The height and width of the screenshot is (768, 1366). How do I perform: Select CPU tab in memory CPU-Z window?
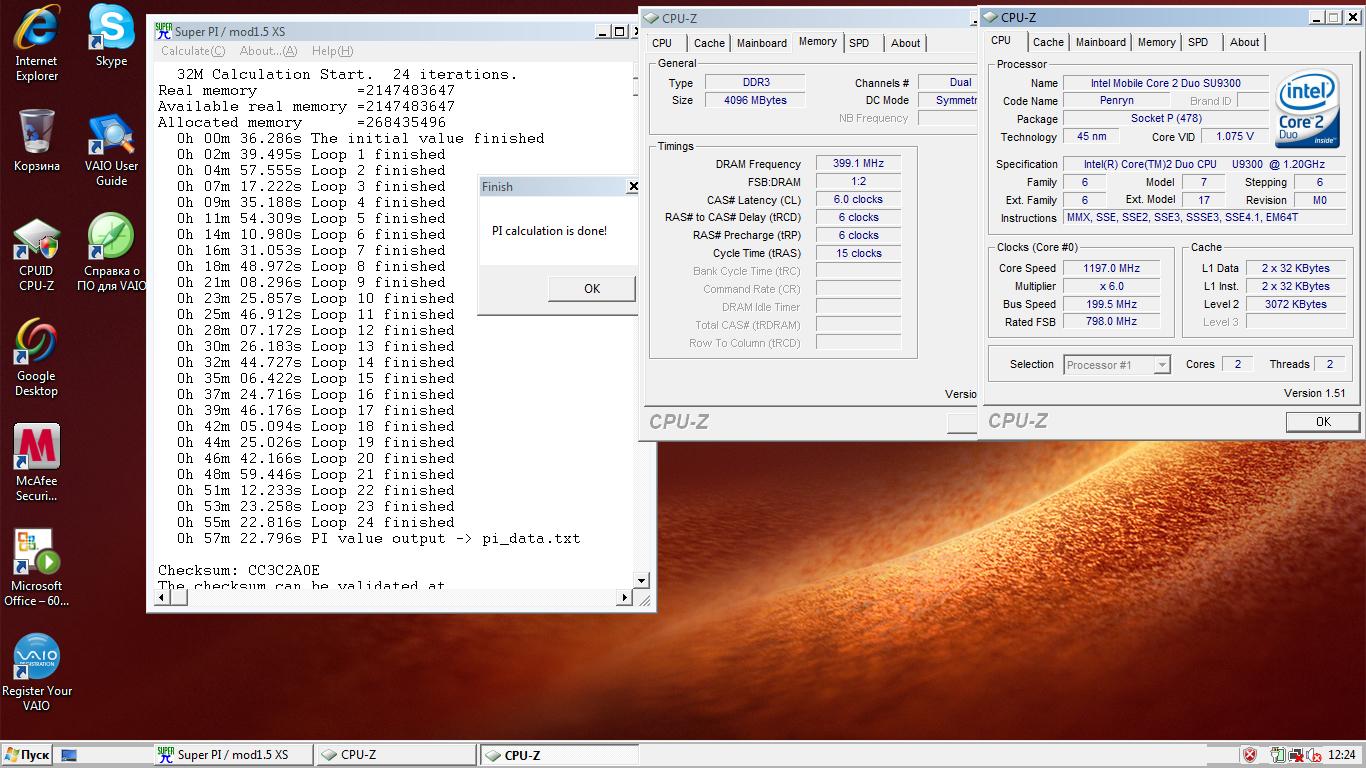pyautogui.click(x=662, y=43)
